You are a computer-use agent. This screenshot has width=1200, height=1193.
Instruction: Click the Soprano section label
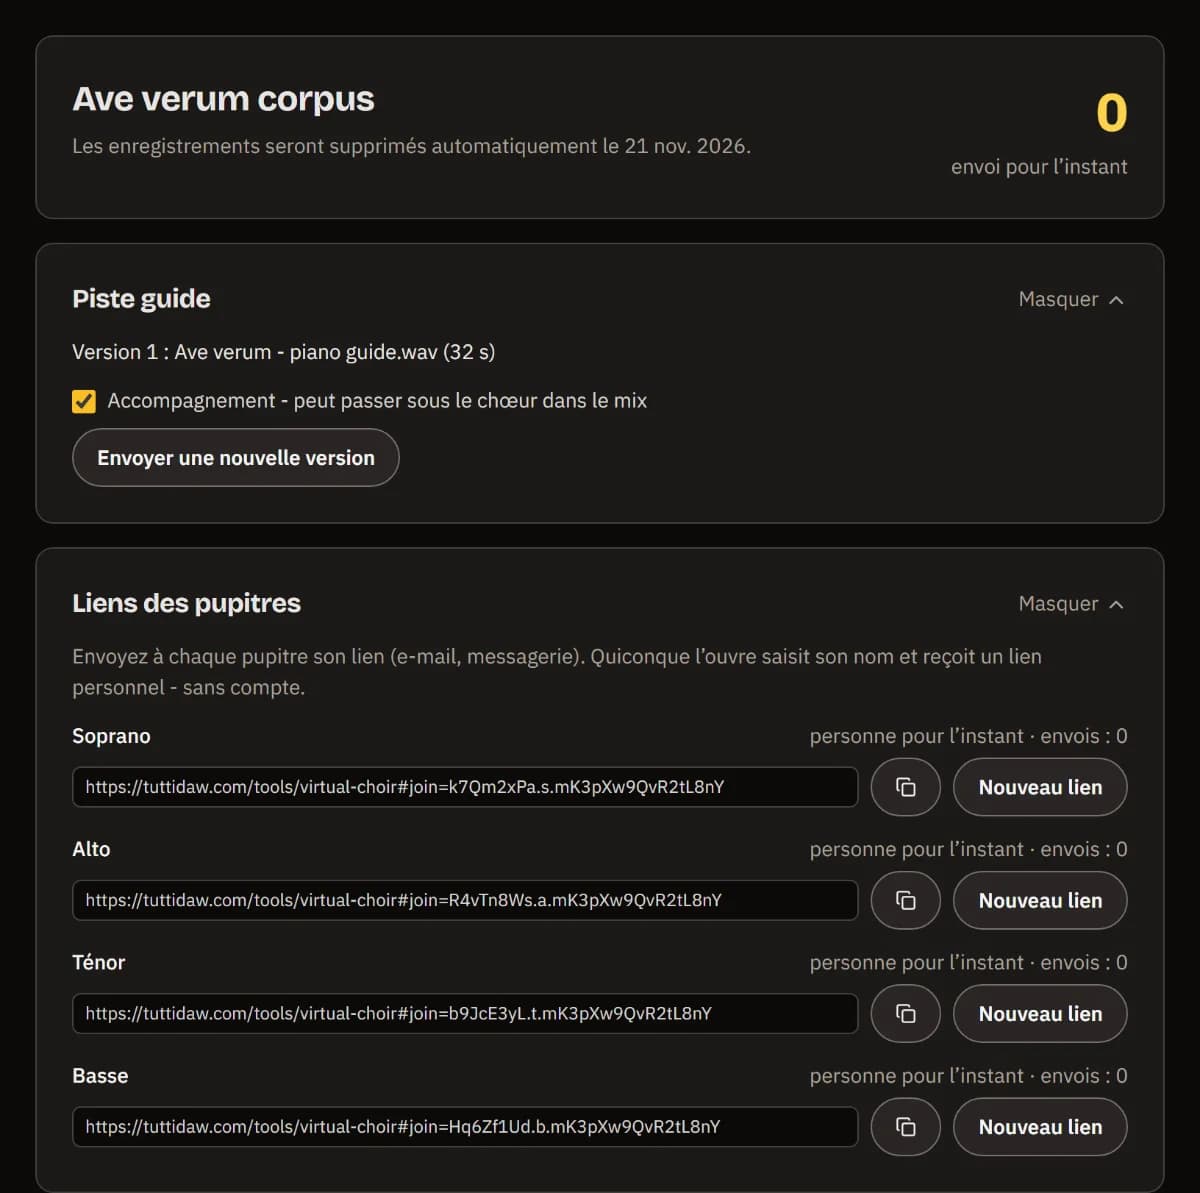tap(111, 736)
